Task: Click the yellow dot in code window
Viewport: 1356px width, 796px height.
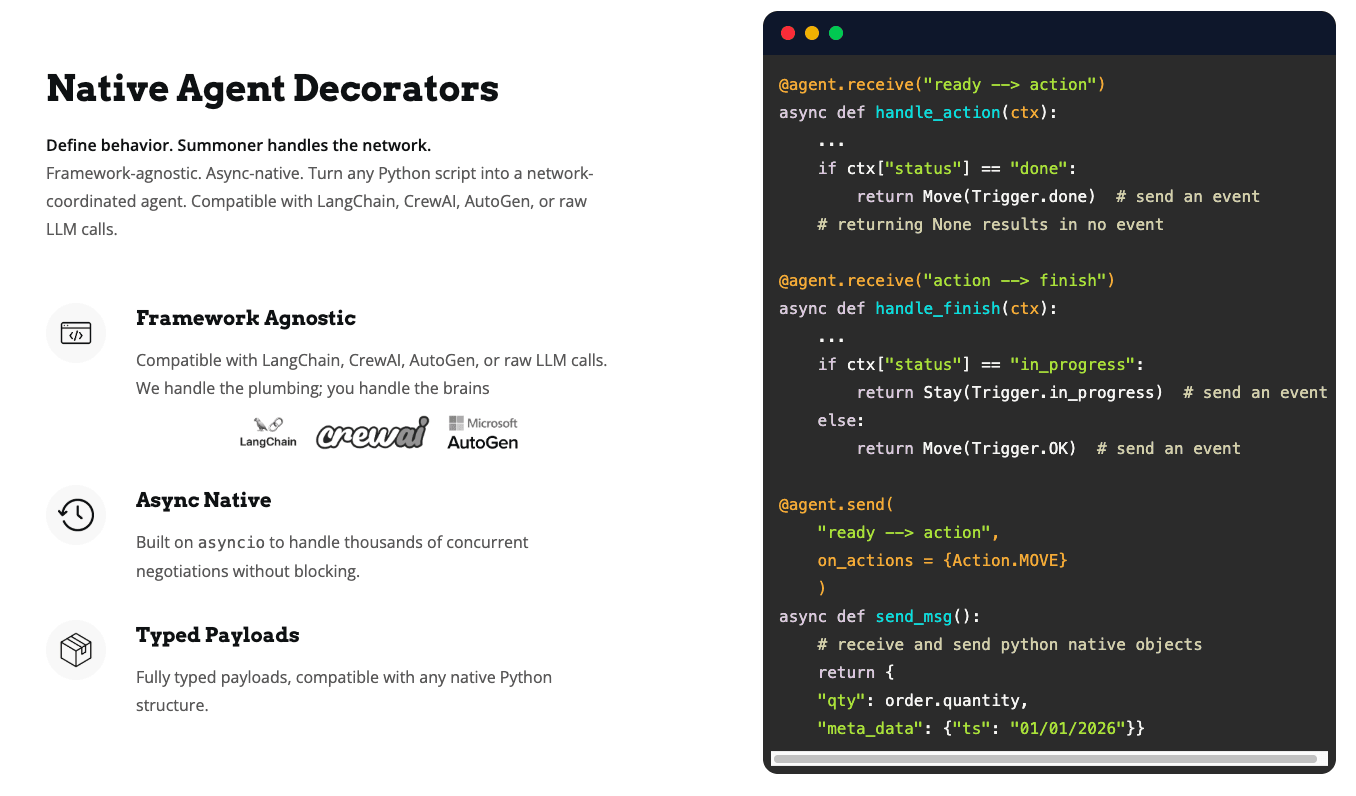Action: [x=812, y=33]
